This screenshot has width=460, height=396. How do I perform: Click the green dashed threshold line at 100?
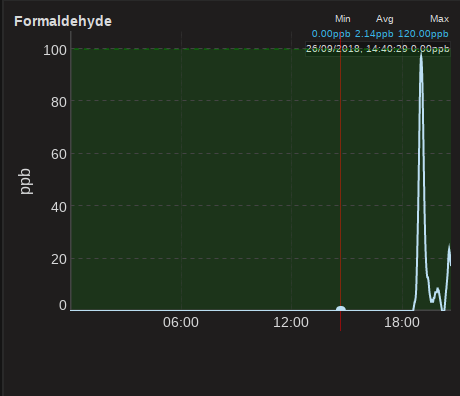coord(188,49)
